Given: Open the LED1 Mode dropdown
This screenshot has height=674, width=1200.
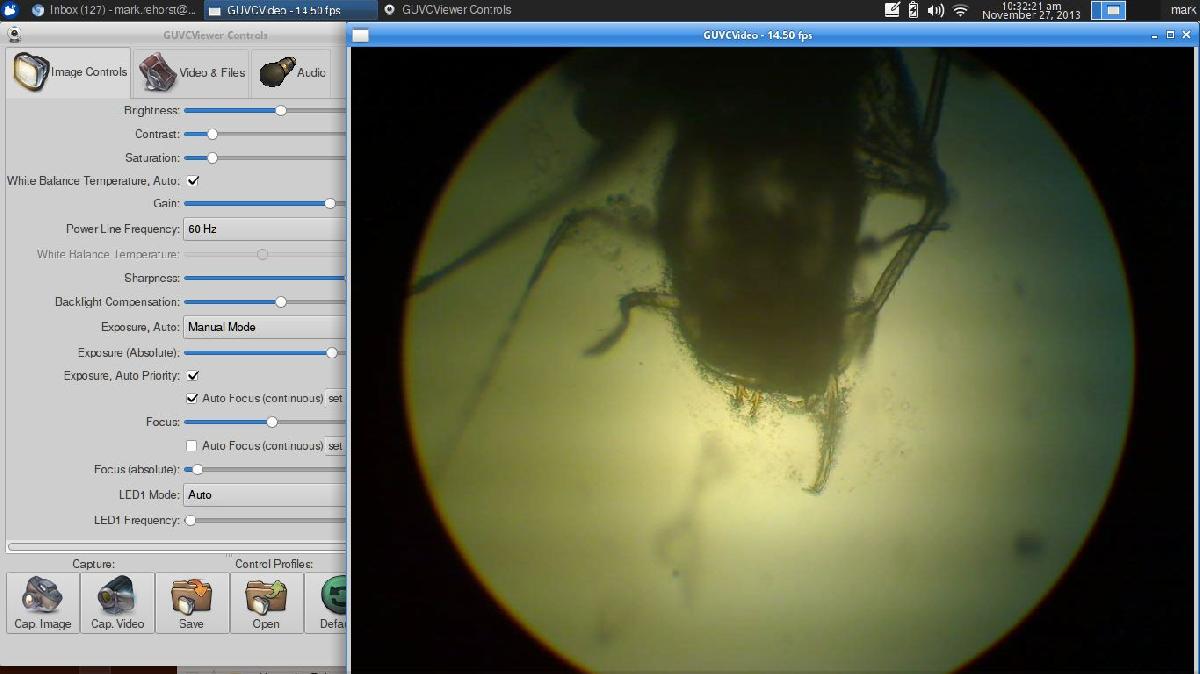Looking at the screenshot, I should (264, 494).
